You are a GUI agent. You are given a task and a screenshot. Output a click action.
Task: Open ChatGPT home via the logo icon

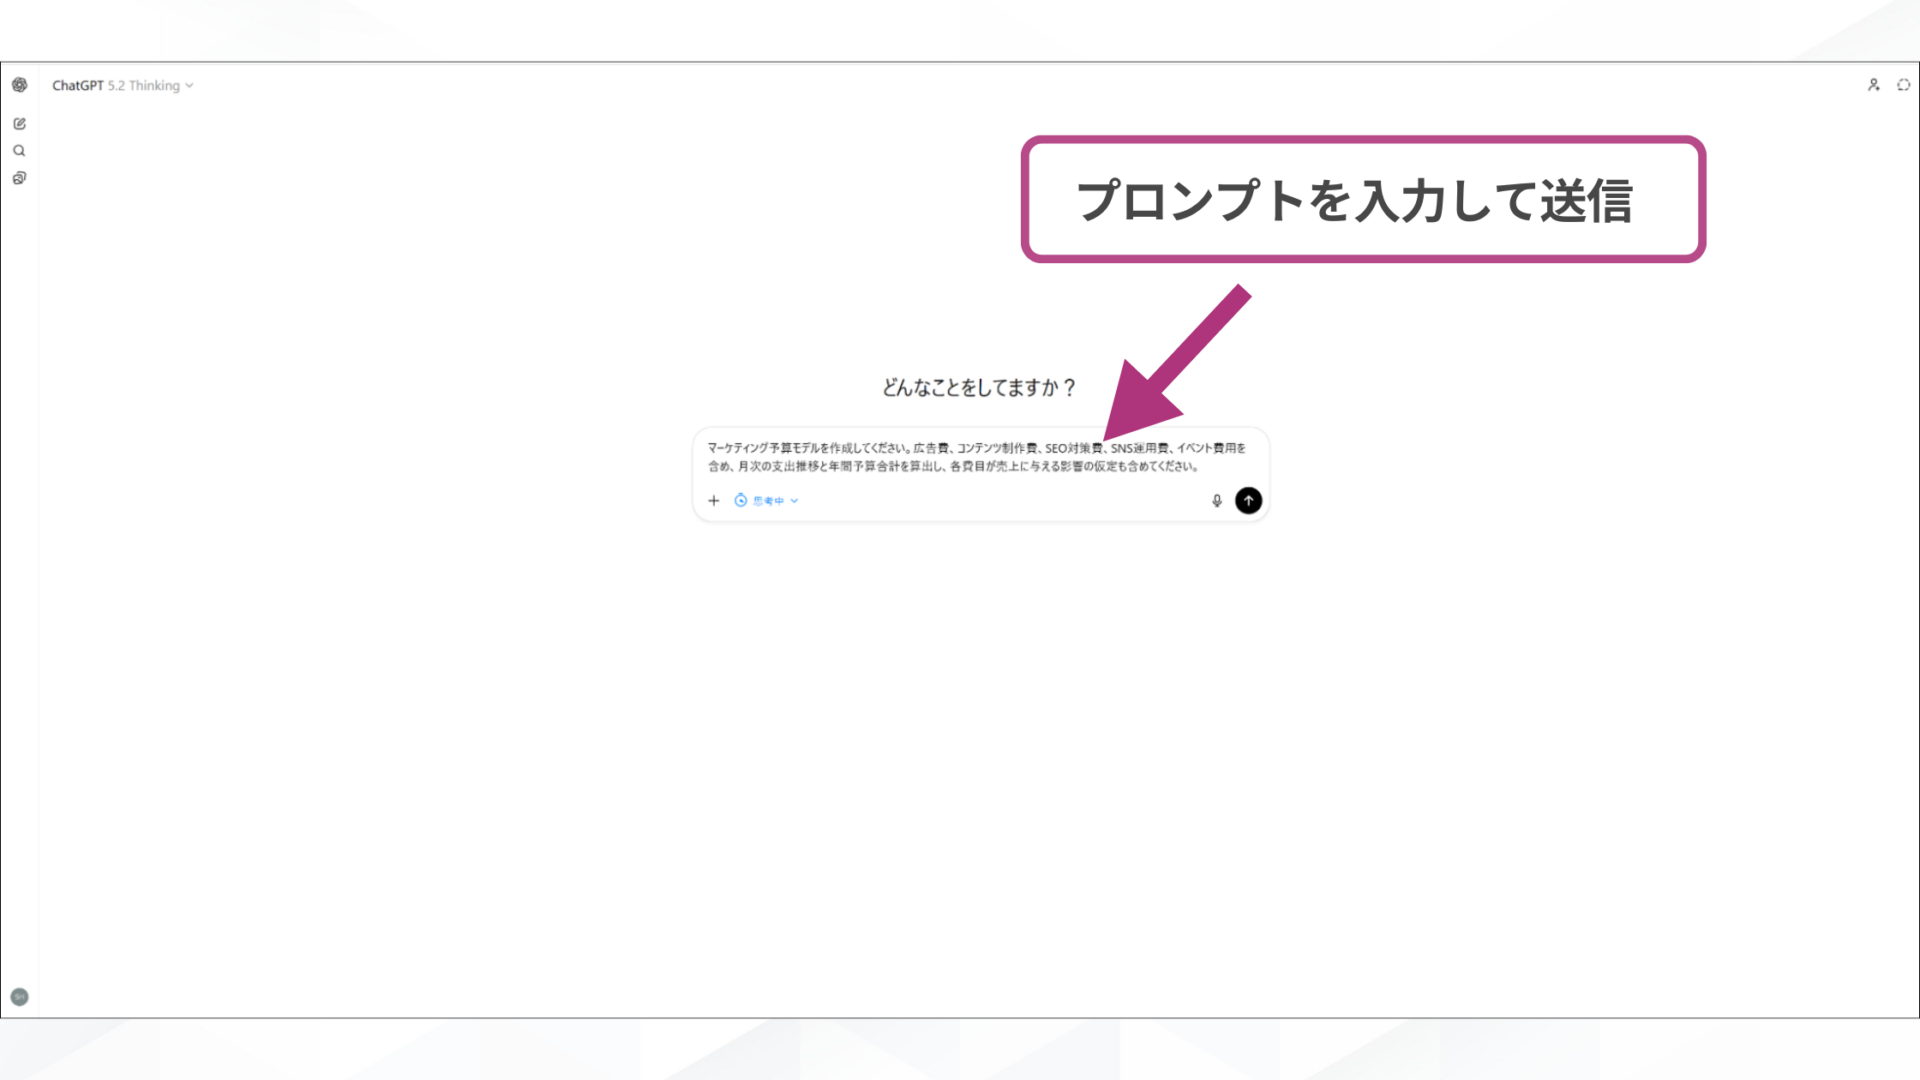pyautogui.click(x=20, y=85)
